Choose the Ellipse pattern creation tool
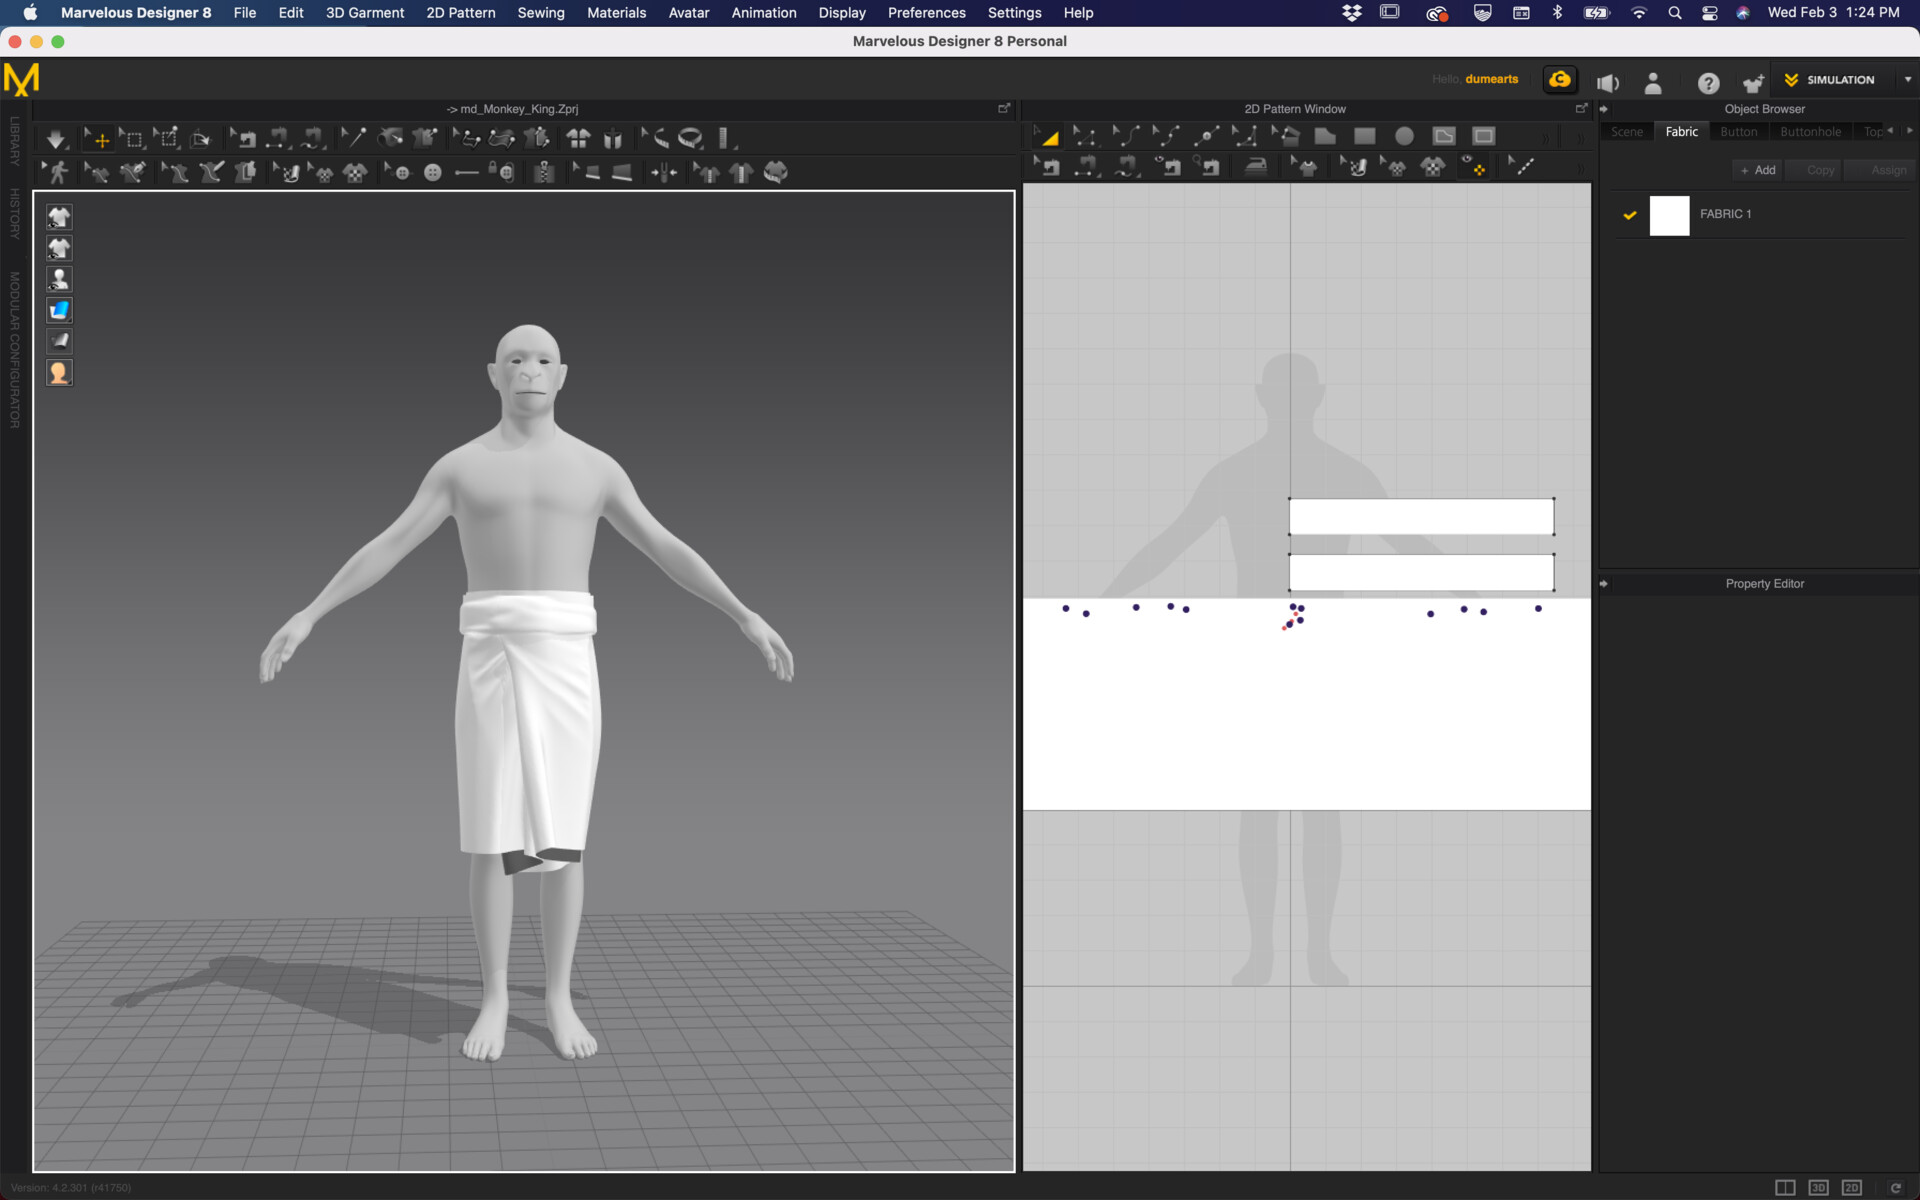The height and width of the screenshot is (1200, 1920). point(1404,136)
